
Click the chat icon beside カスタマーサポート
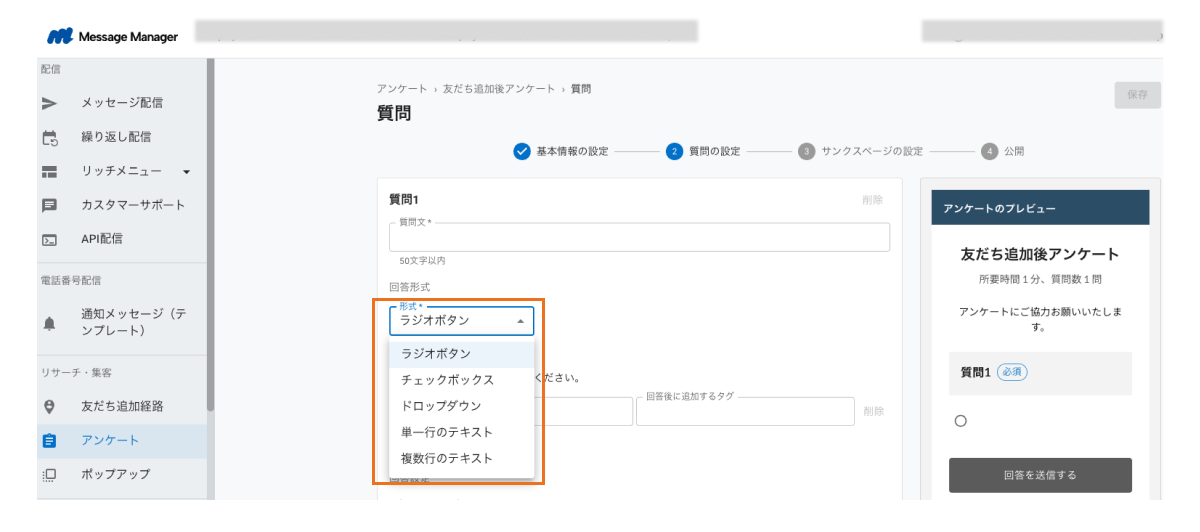[x=49, y=205]
